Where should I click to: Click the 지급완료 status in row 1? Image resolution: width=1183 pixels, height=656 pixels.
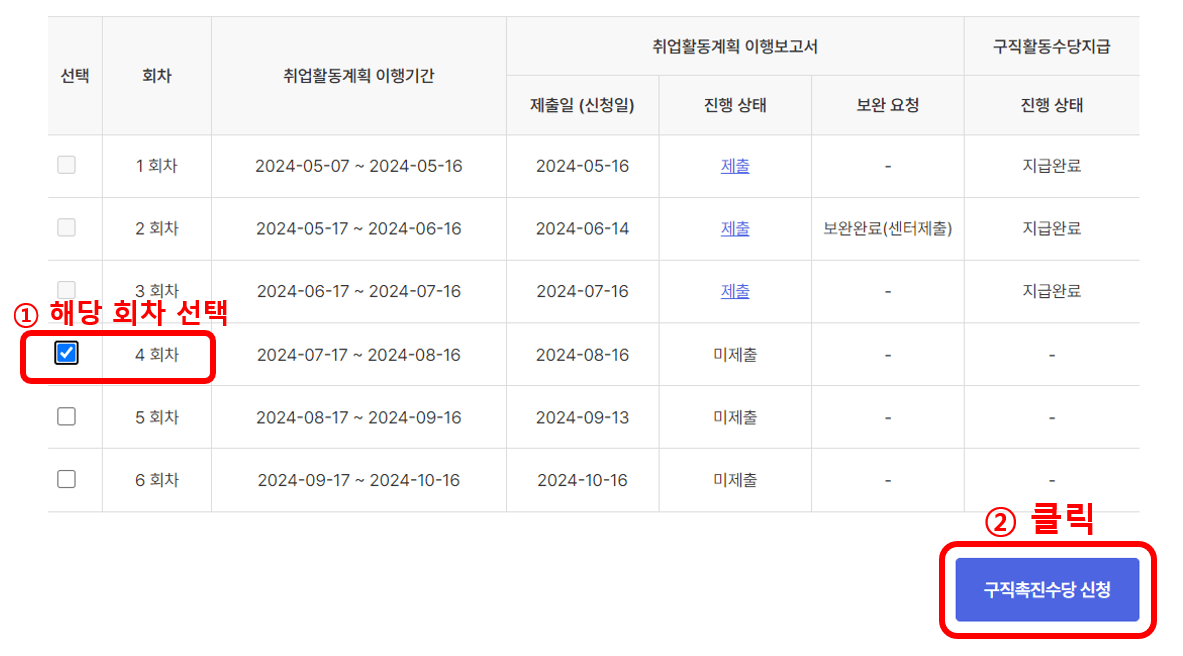[x=1051, y=165]
